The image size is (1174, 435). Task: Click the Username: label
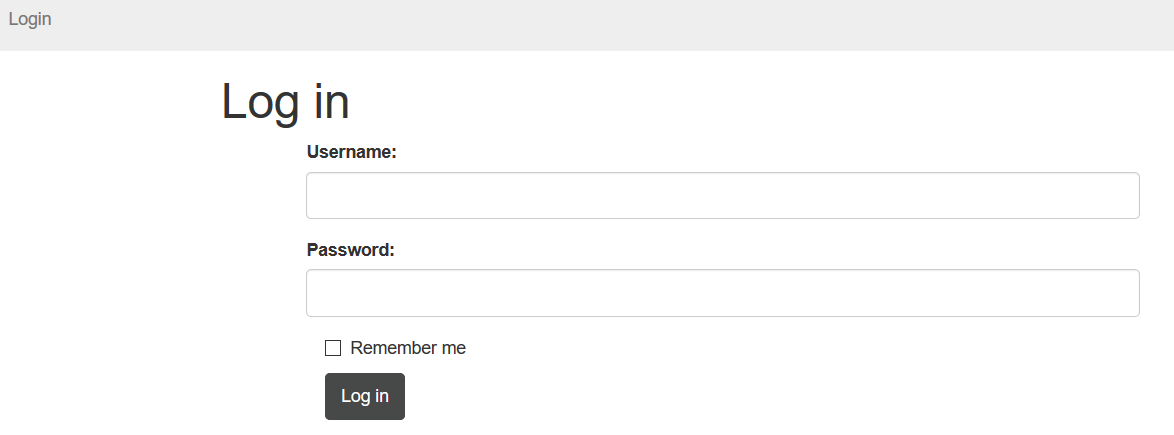tap(352, 152)
